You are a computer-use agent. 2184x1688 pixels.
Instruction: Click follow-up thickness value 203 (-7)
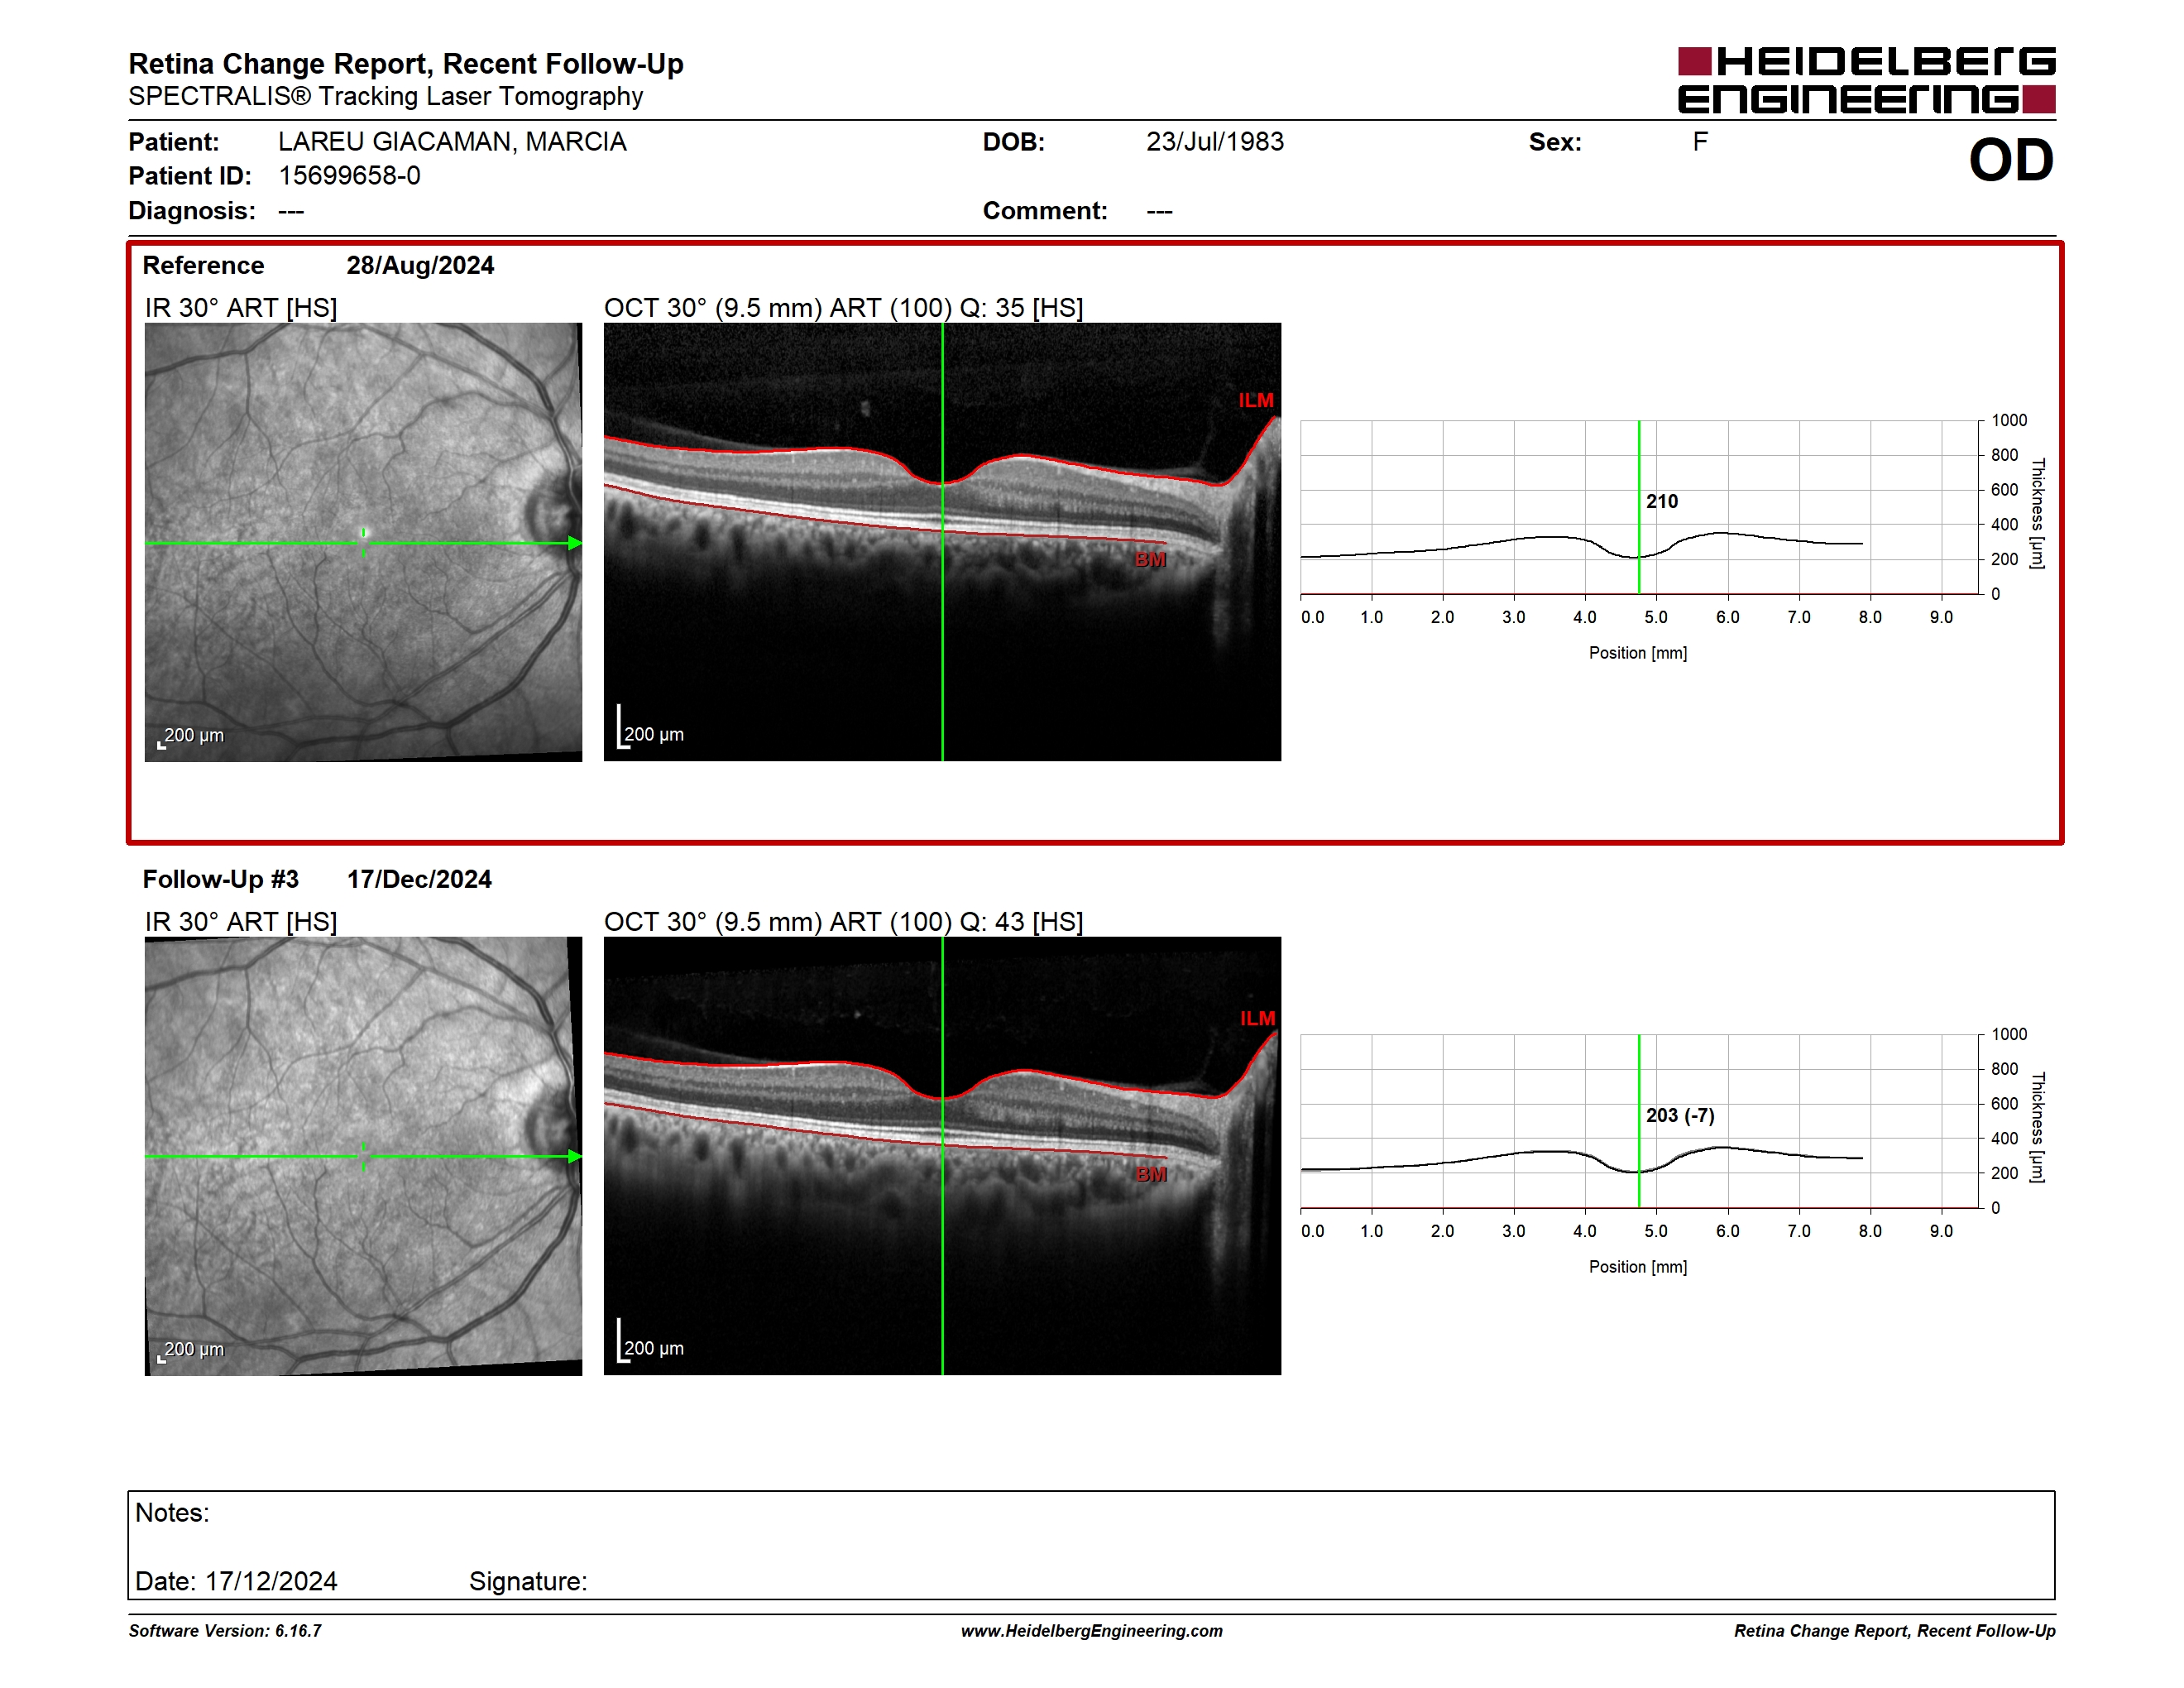(x=1680, y=1115)
